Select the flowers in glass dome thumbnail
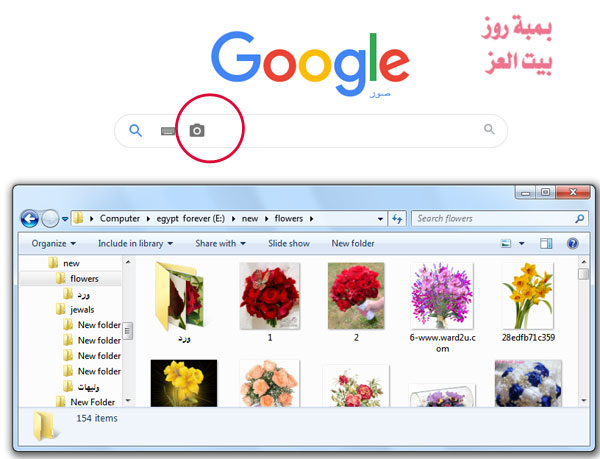The width and height of the screenshot is (600, 459). pos(442,395)
